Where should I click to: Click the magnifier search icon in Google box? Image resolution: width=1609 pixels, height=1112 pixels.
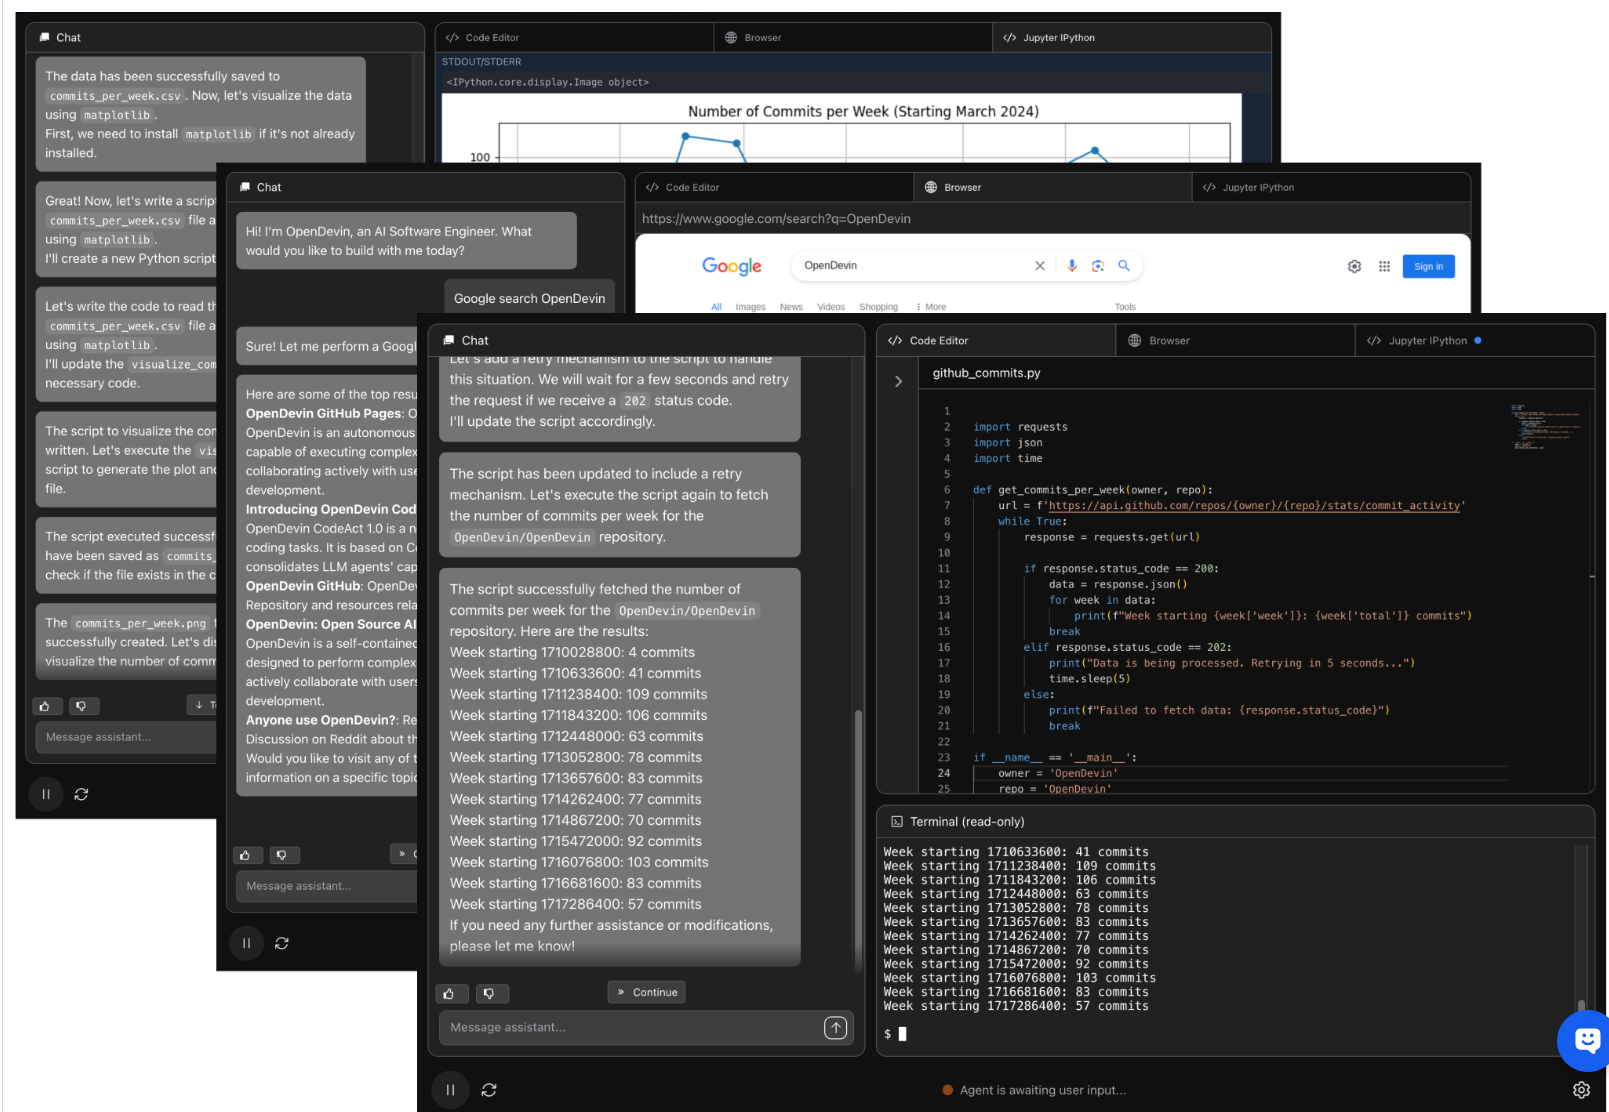pos(1124,266)
